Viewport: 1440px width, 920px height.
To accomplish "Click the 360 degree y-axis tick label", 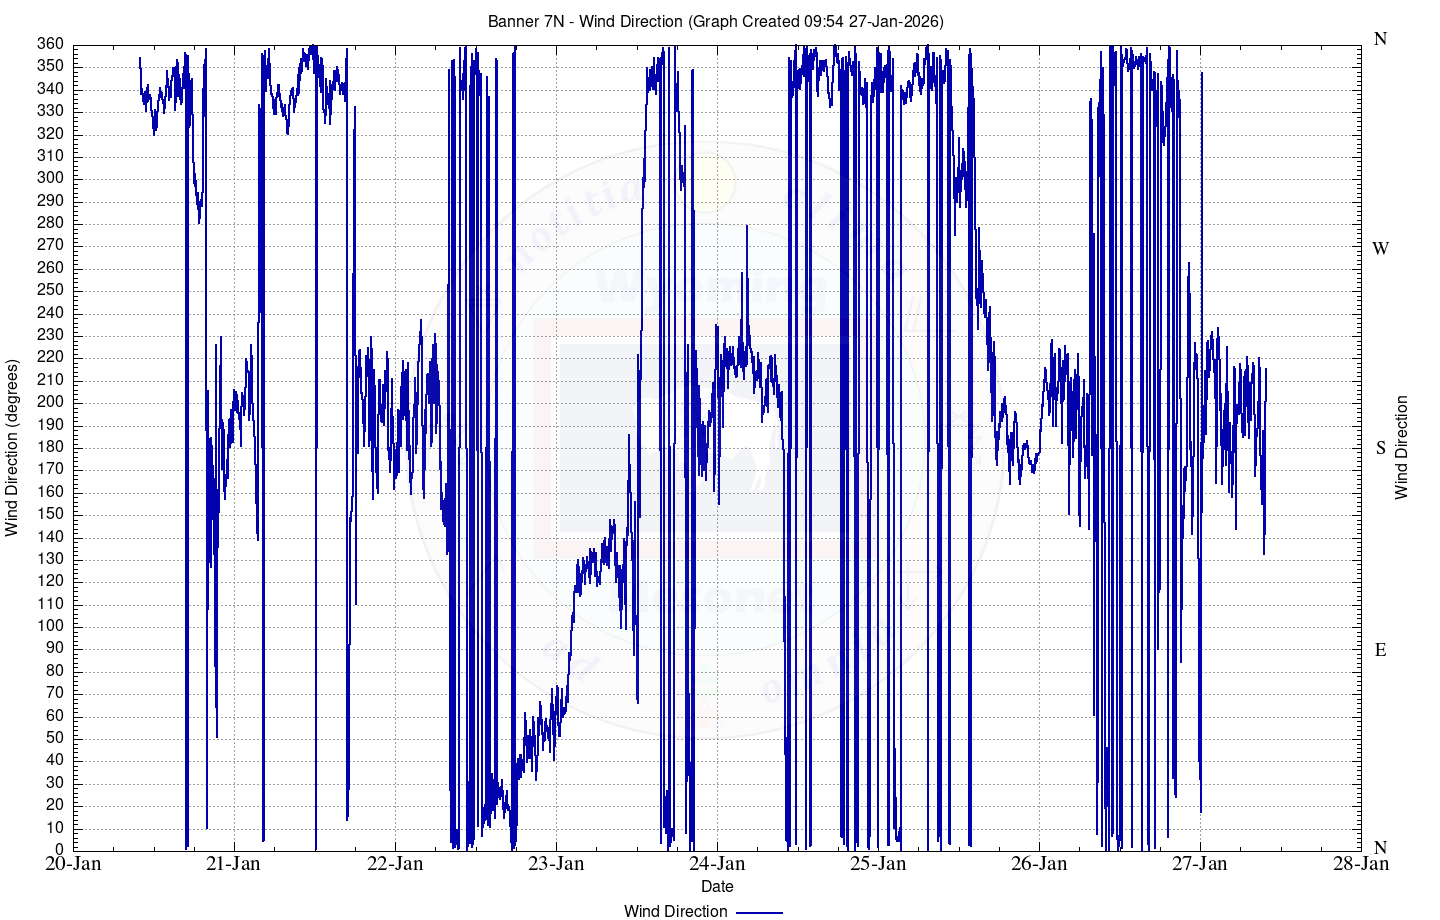I will (x=51, y=44).
